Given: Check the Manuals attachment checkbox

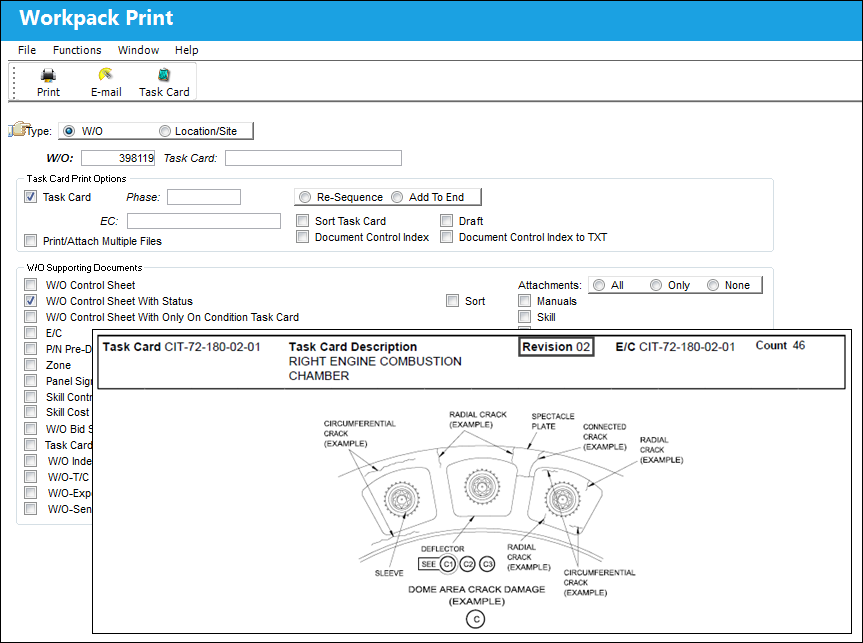Looking at the screenshot, I should [525, 301].
